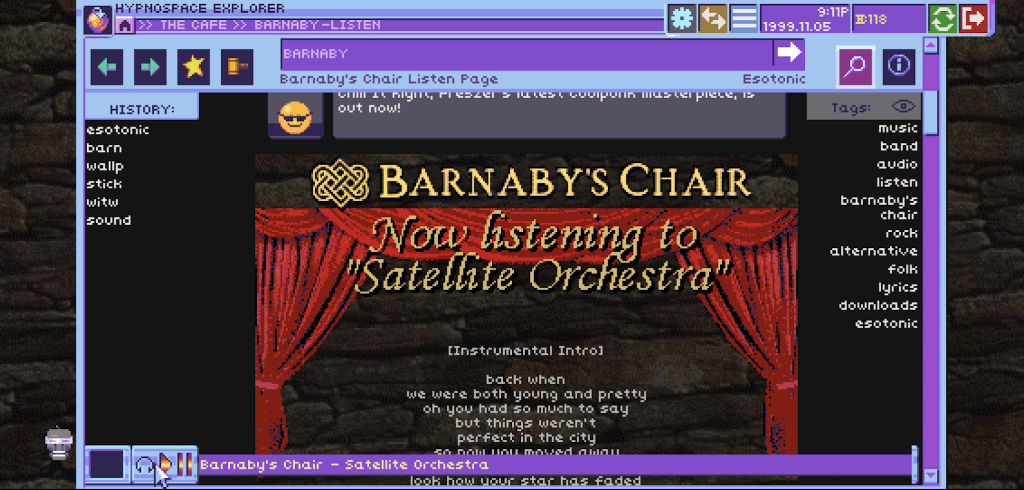The height and width of the screenshot is (490, 1024).
Task: Click the green refresh icon
Action: coord(942,18)
